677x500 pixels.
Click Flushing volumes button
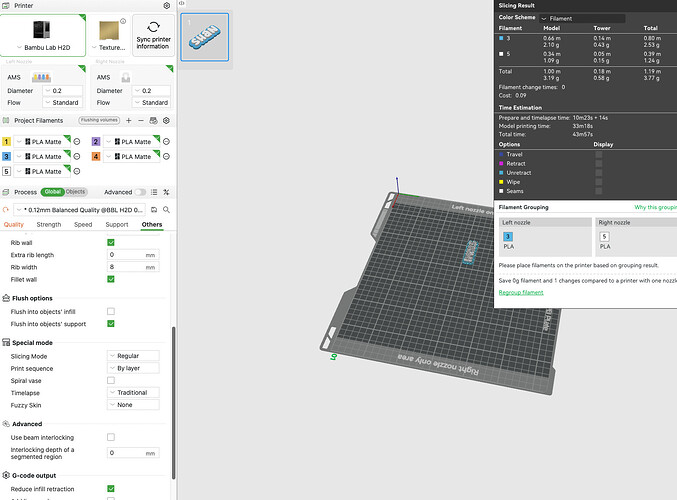(99, 120)
